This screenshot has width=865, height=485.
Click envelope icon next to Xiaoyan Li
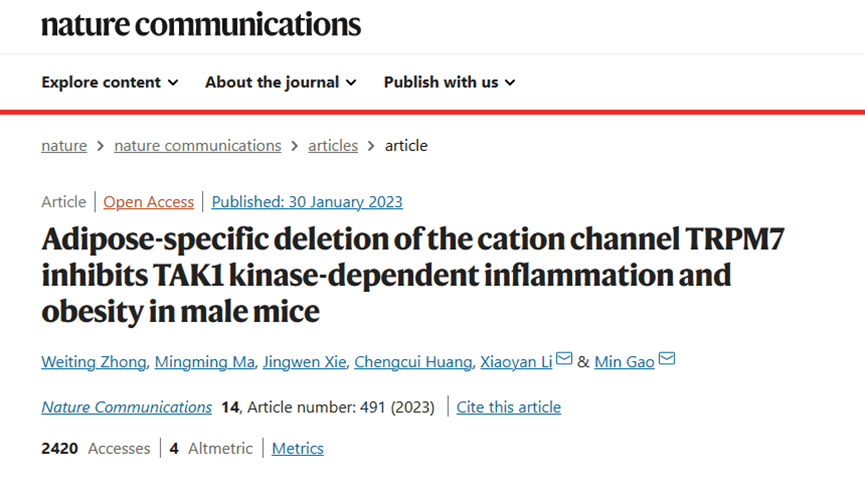click(x=564, y=360)
